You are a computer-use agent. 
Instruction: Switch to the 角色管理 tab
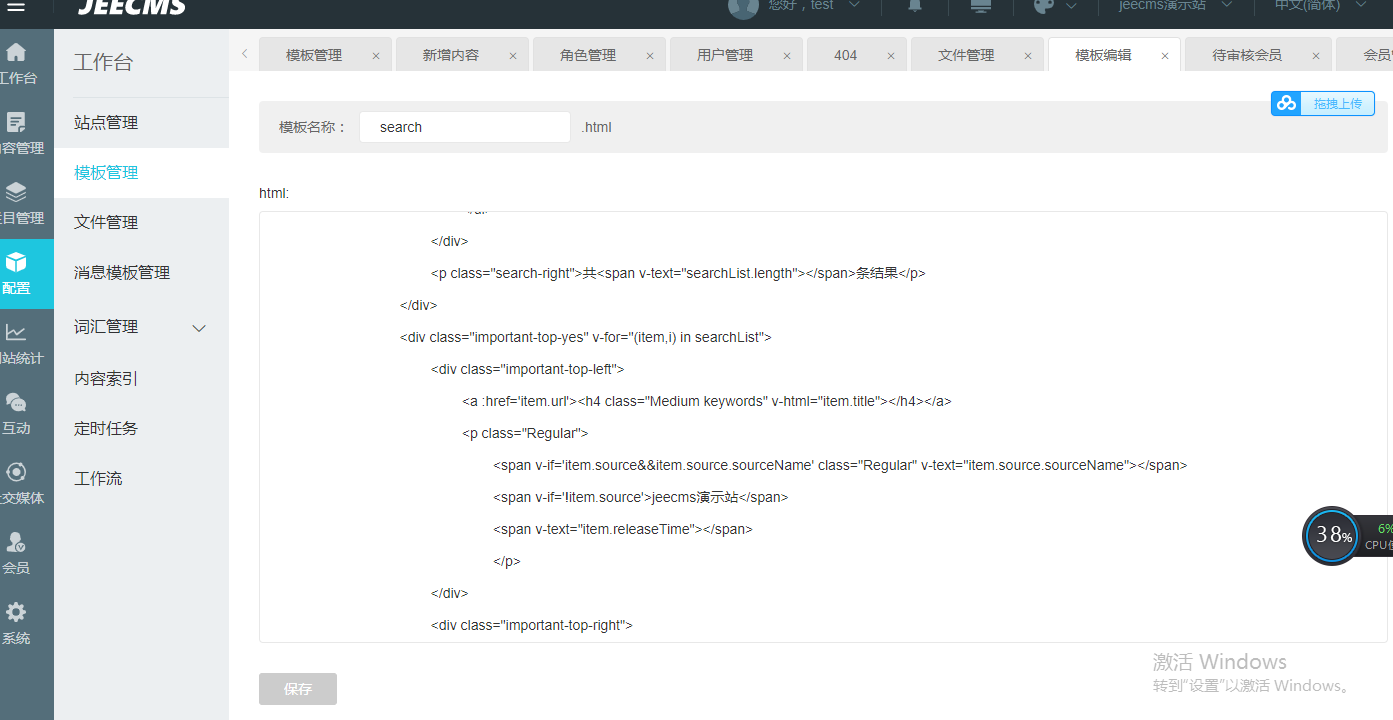click(x=588, y=55)
